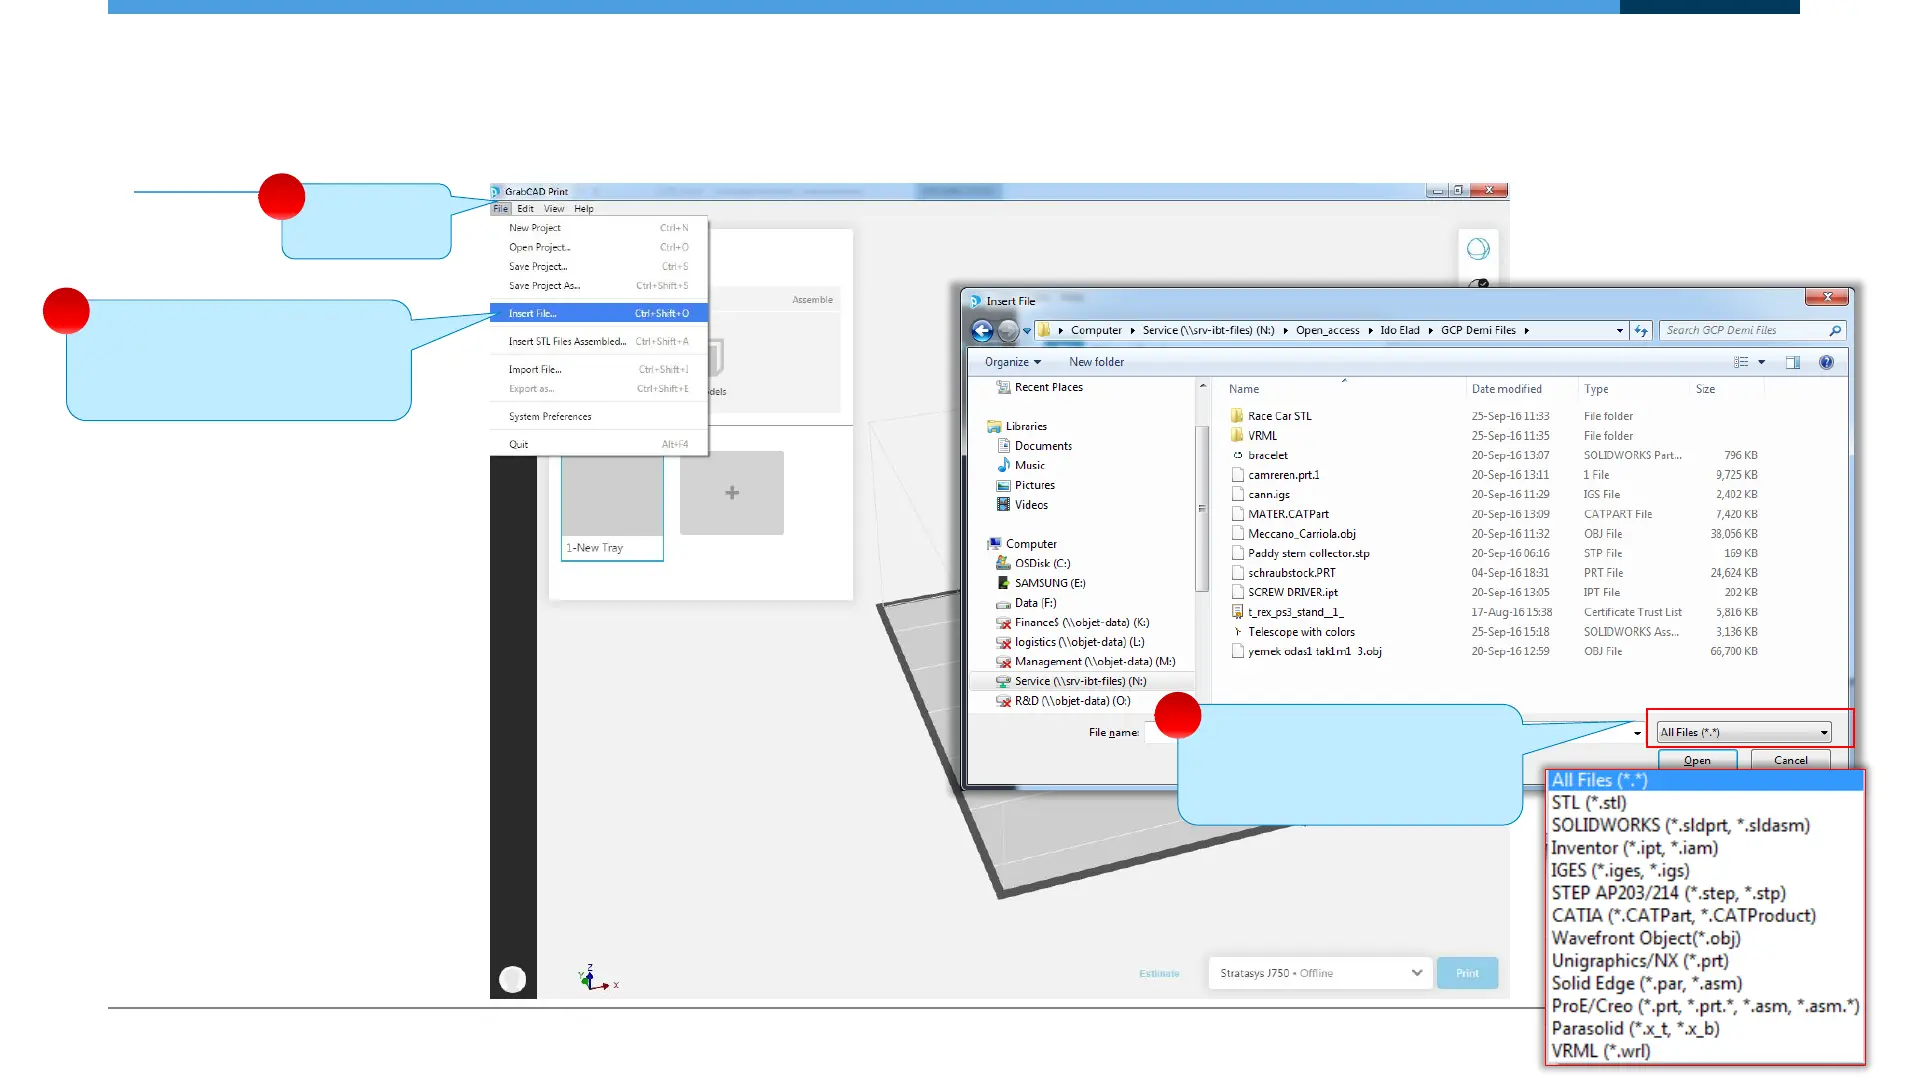Open the Help question mark in dialog
Image resolution: width=1920 pixels, height=1080 pixels.
coord(1826,362)
